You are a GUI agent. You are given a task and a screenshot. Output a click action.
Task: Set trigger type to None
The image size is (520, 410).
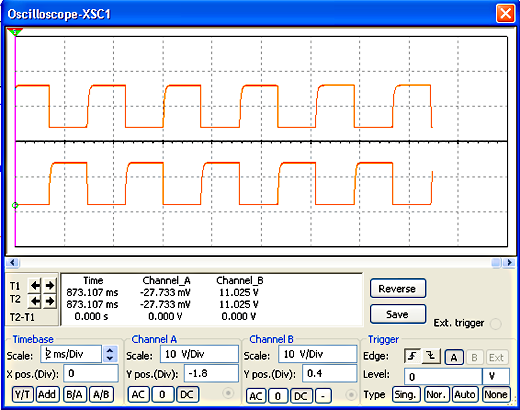click(x=496, y=395)
